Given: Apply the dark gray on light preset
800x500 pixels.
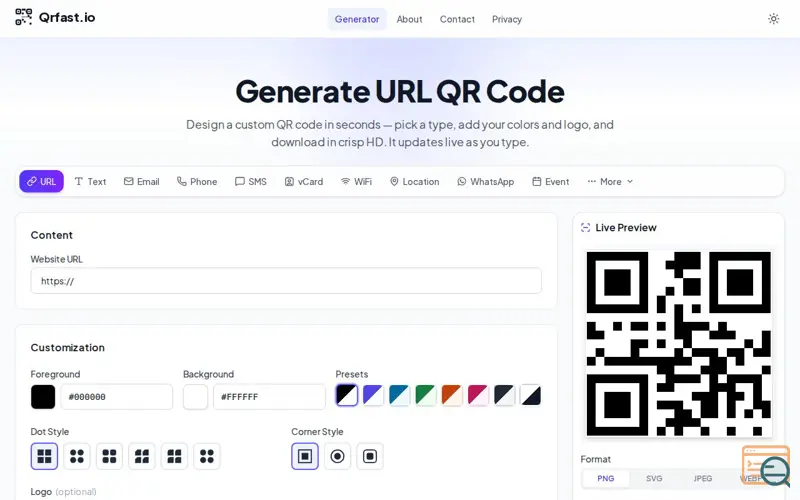Looking at the screenshot, I should (504, 395).
